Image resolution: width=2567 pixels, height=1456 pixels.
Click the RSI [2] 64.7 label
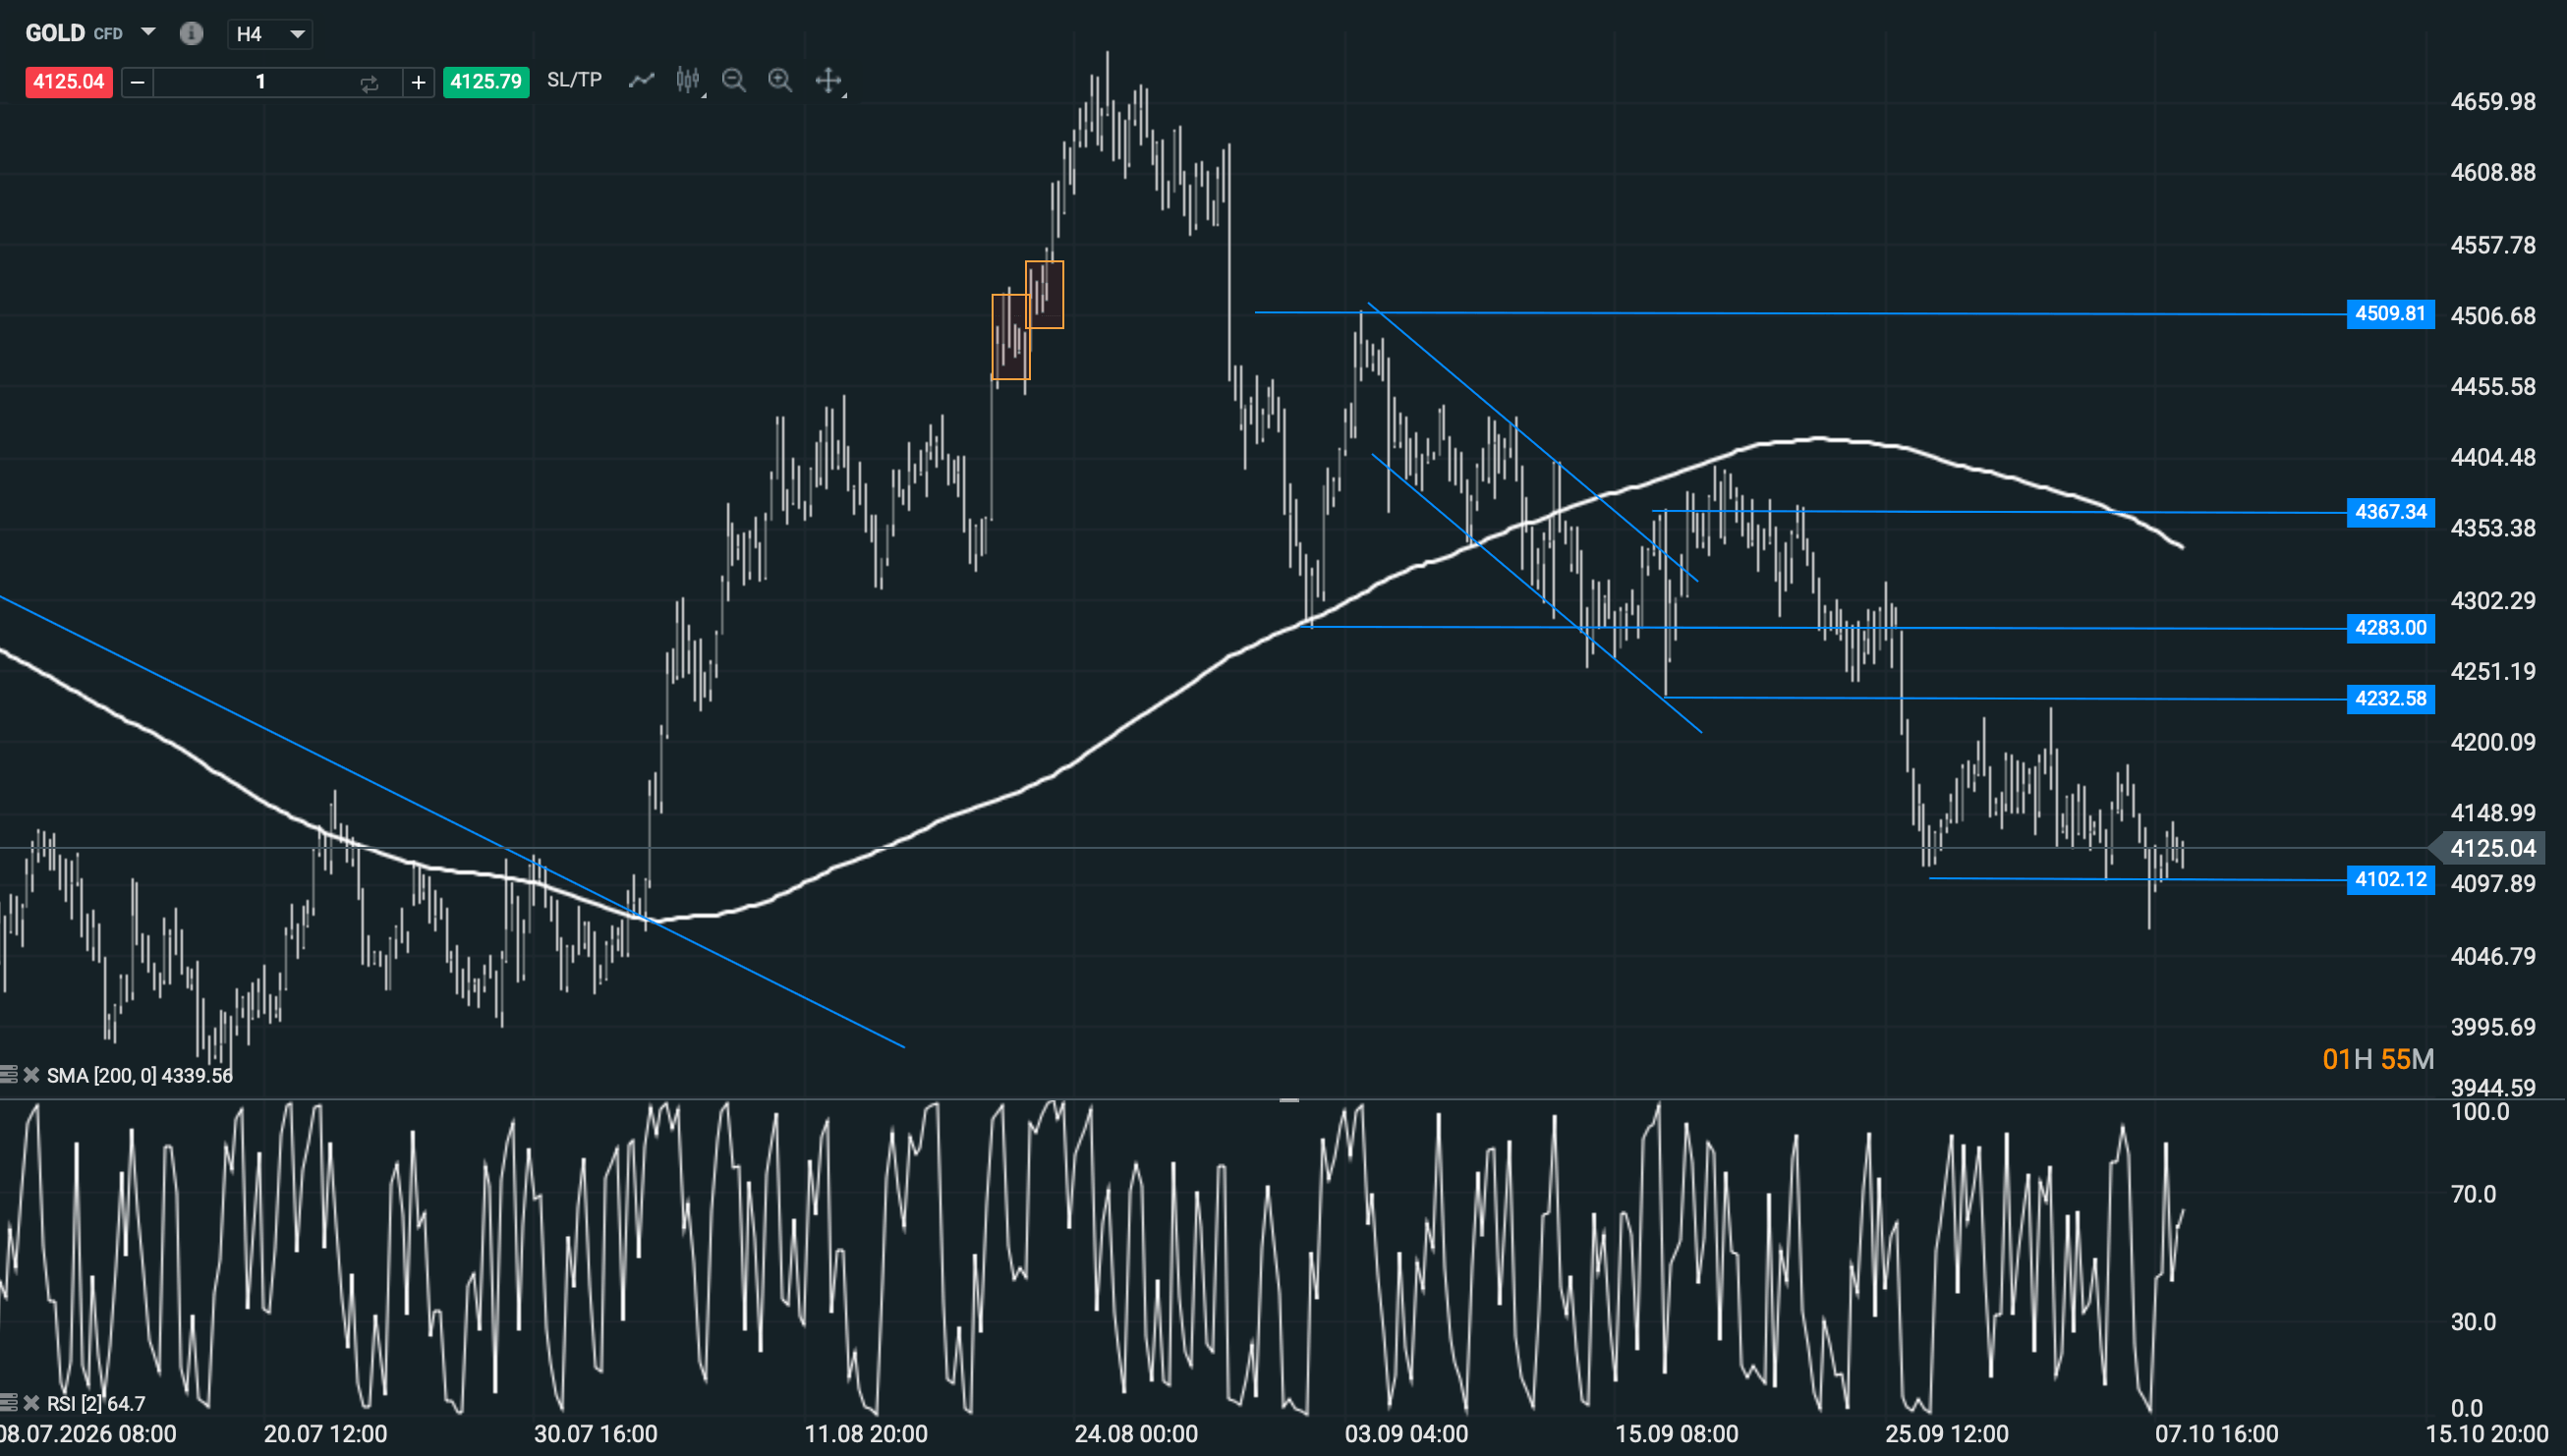point(96,1404)
